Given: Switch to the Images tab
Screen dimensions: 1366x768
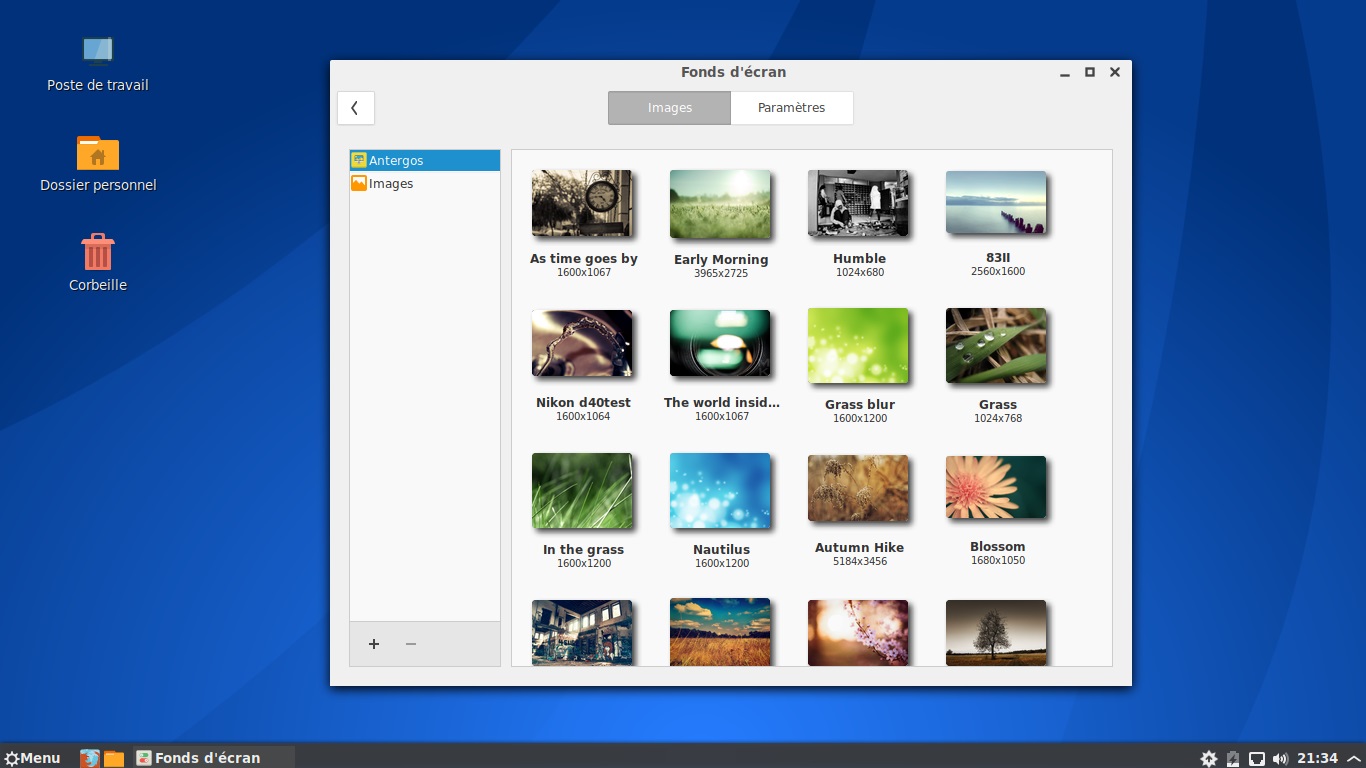Looking at the screenshot, I should 669,108.
